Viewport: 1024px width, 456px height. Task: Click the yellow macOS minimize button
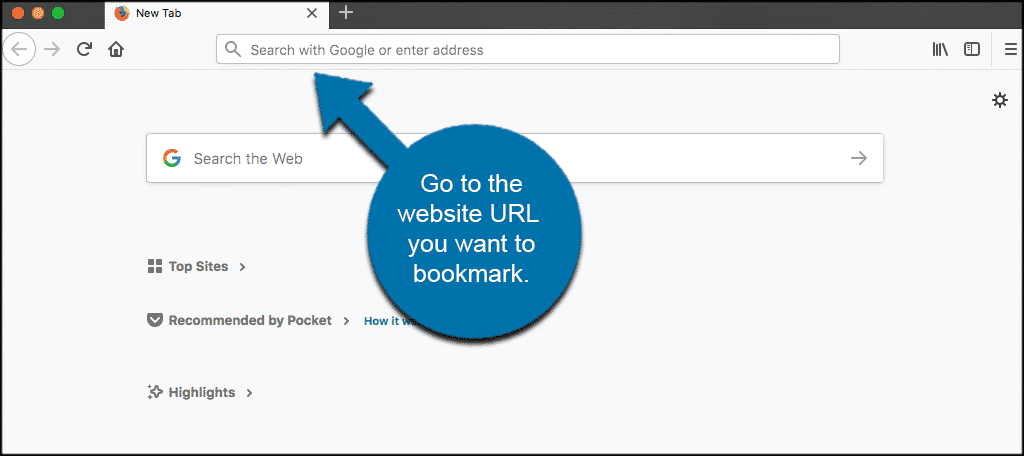coord(38,13)
